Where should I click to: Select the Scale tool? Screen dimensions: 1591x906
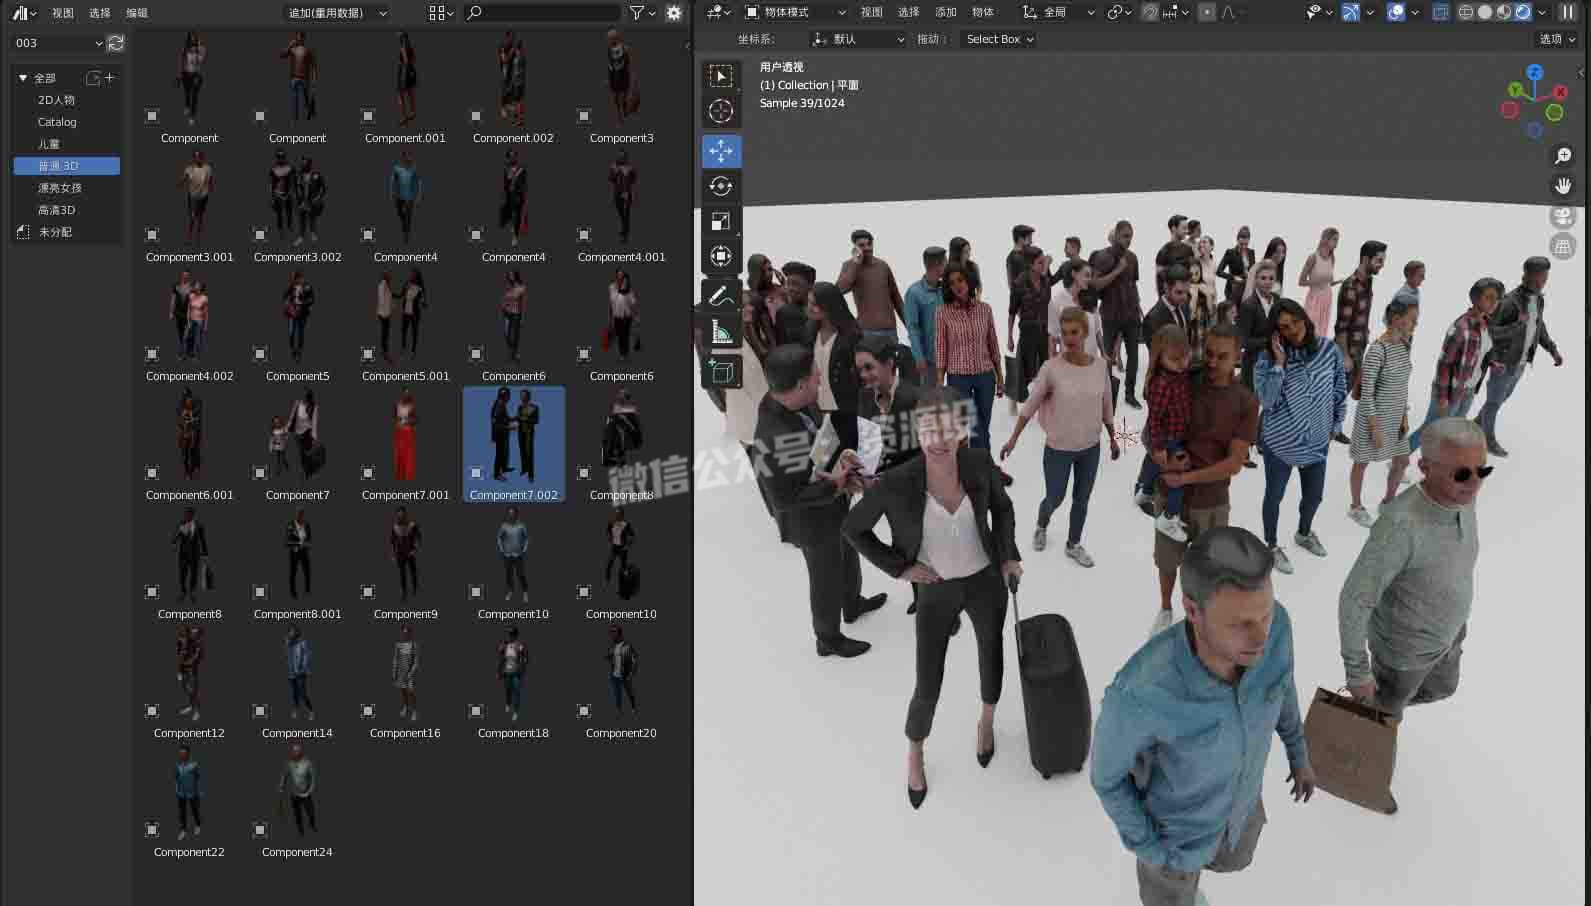point(721,221)
